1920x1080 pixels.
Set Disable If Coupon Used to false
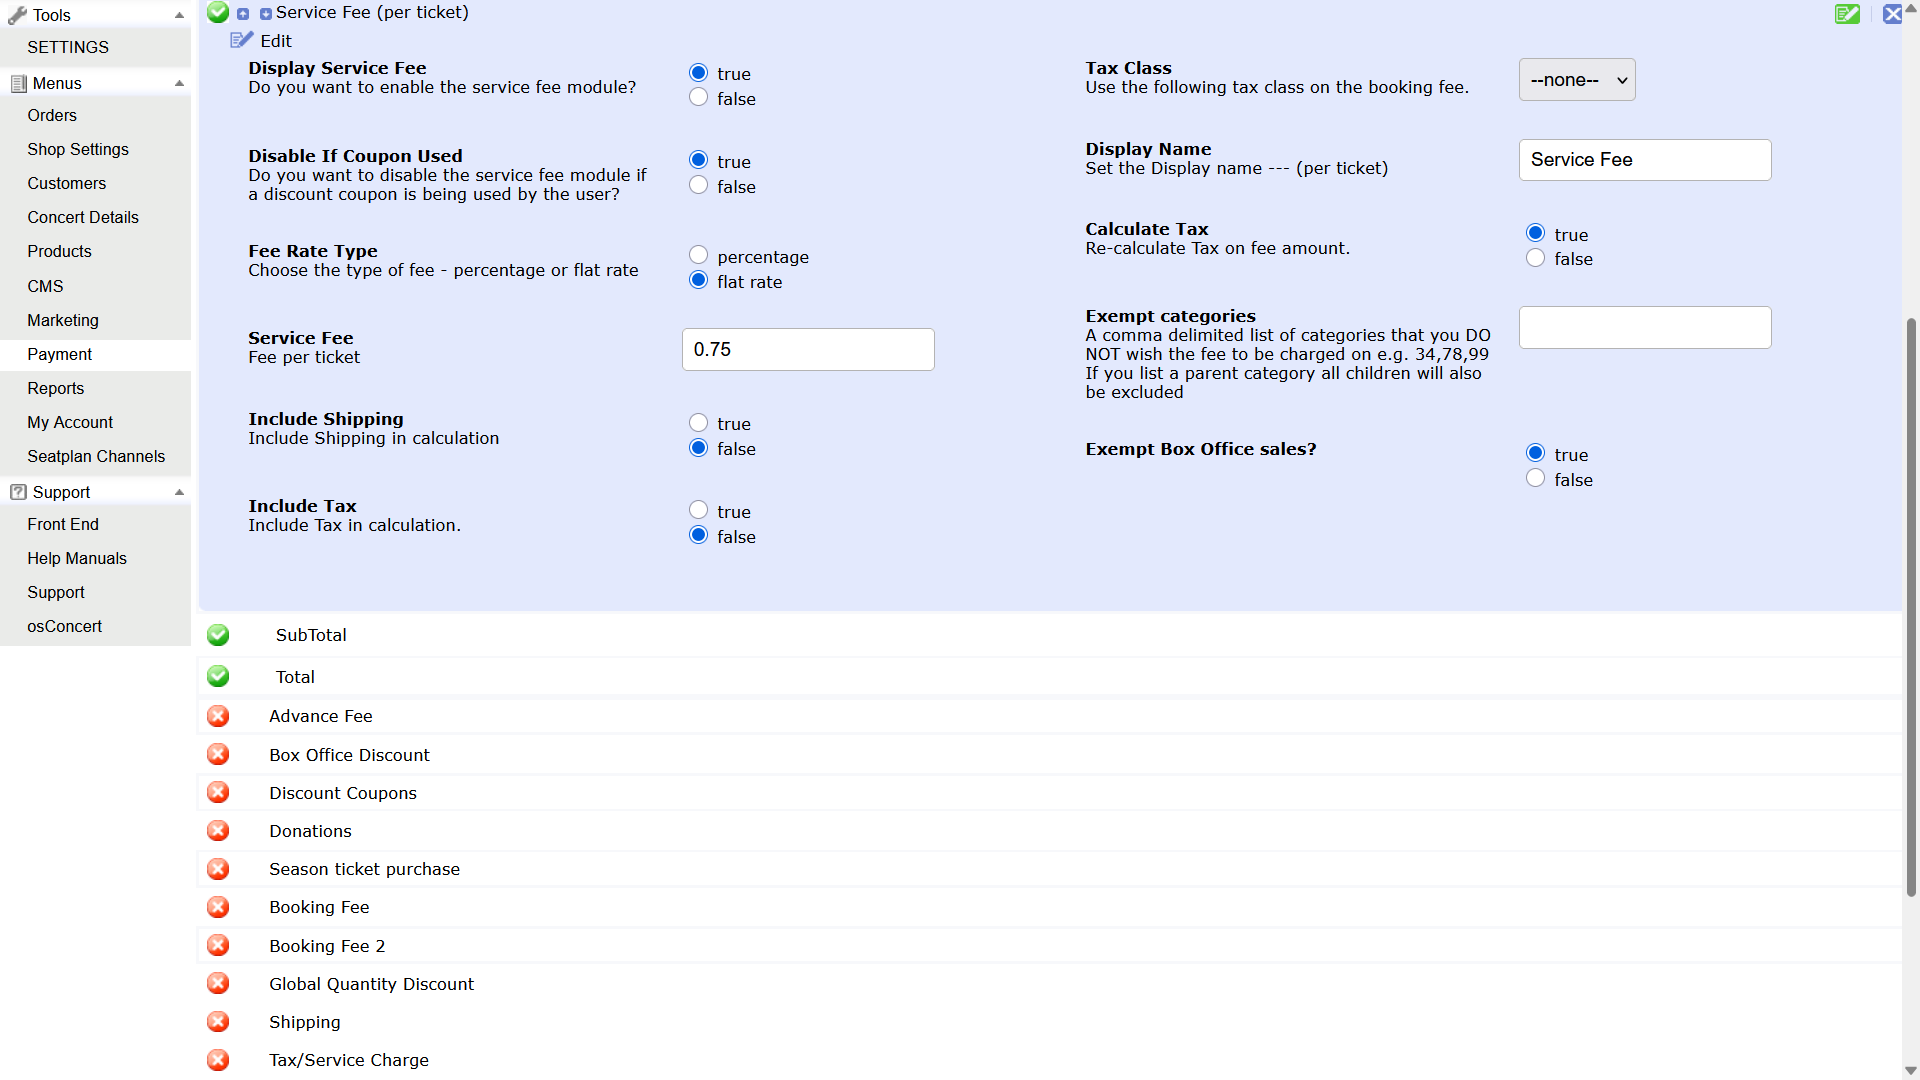click(699, 186)
